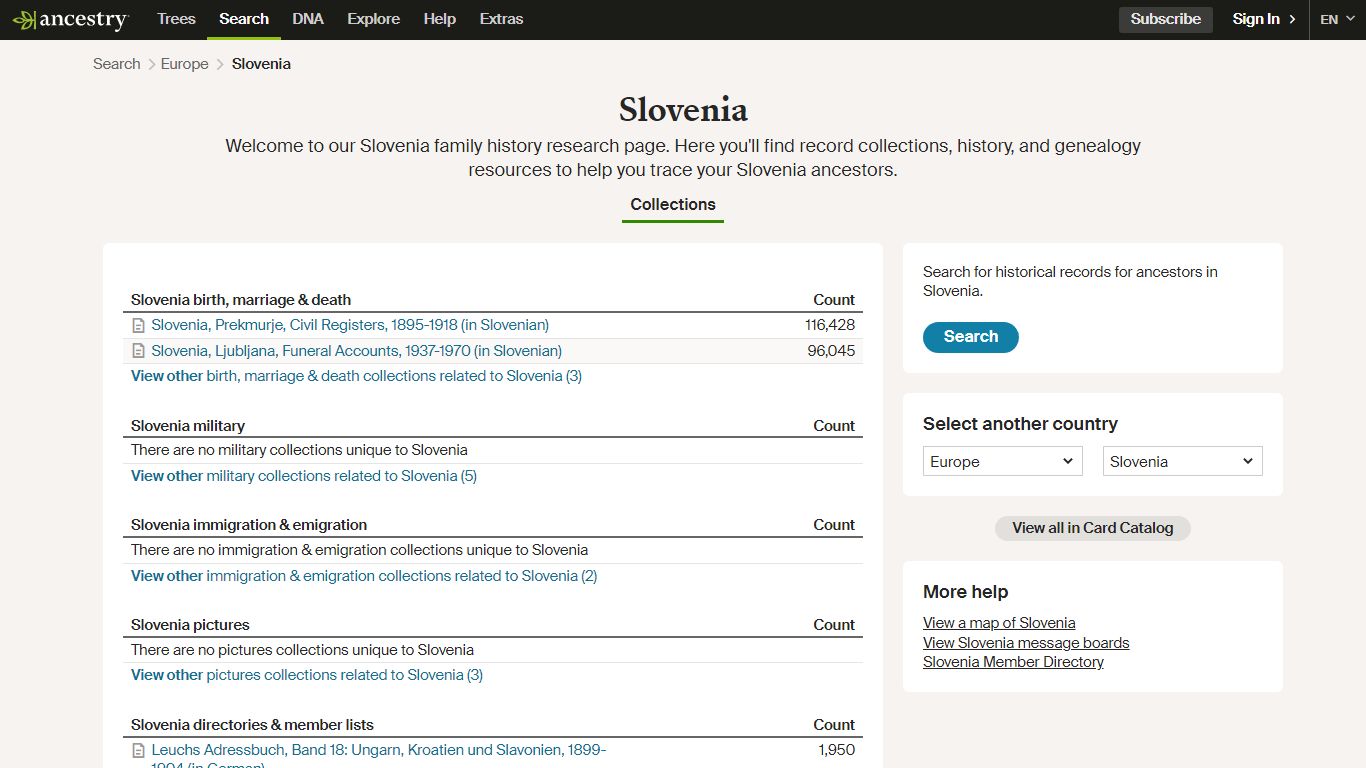Open the EN language dropdown
The height and width of the screenshot is (768, 1366).
[x=1337, y=19]
